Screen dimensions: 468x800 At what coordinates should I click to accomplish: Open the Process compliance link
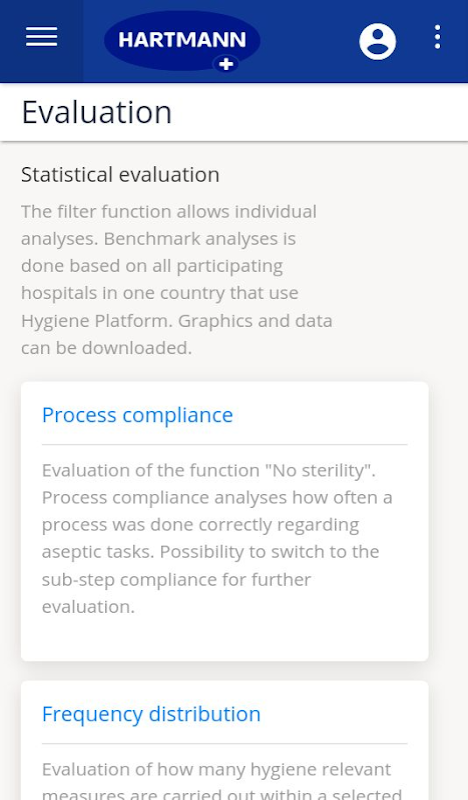pyautogui.click(x=137, y=415)
